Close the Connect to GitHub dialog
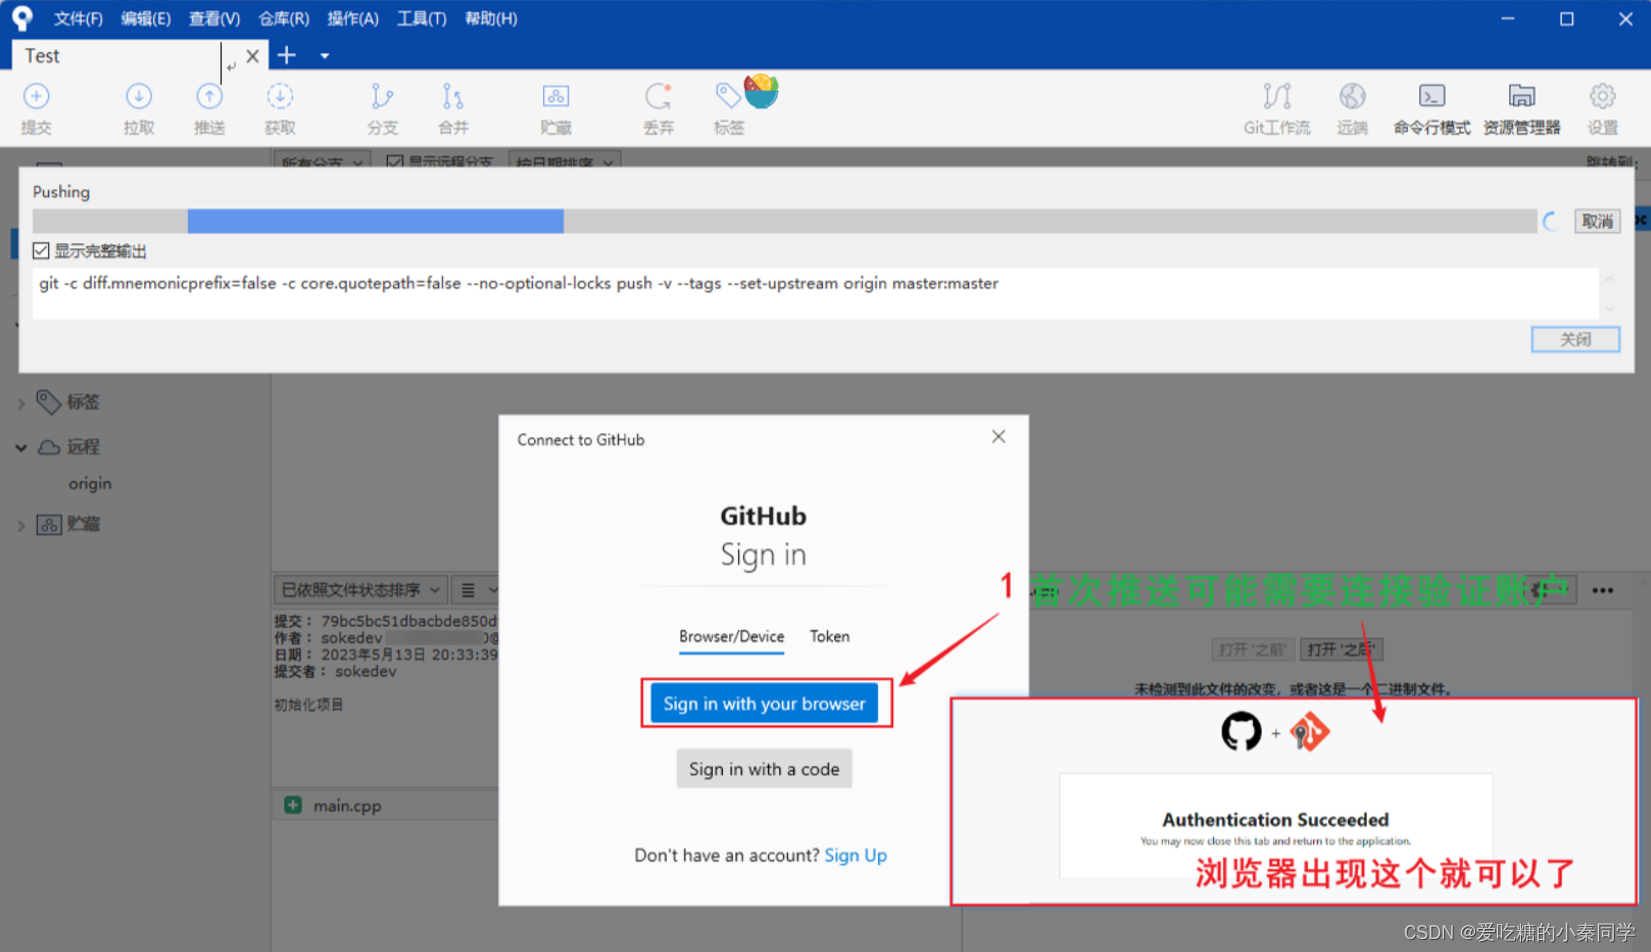 [x=998, y=437]
